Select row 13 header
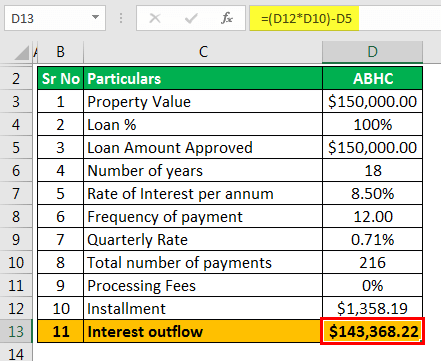 pyautogui.click(x=16, y=331)
